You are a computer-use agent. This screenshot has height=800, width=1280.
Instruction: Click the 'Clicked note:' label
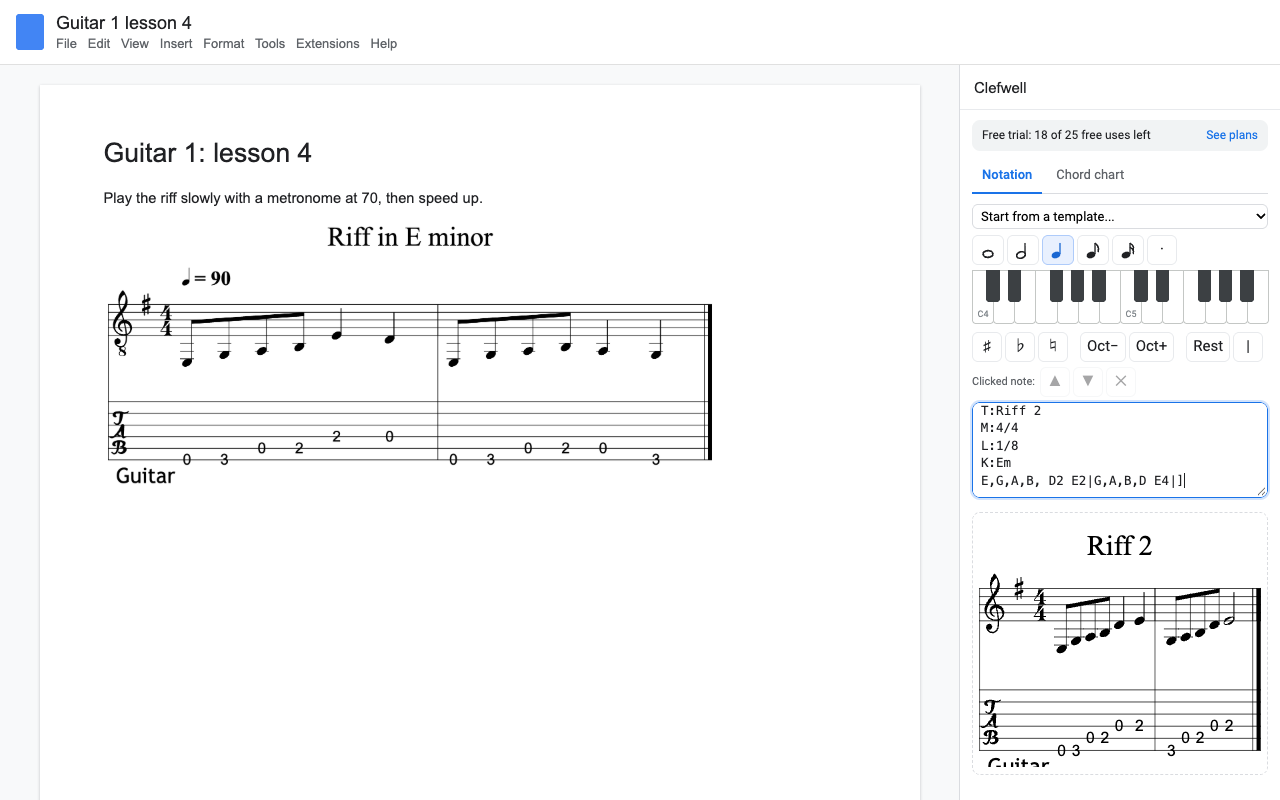point(1003,381)
